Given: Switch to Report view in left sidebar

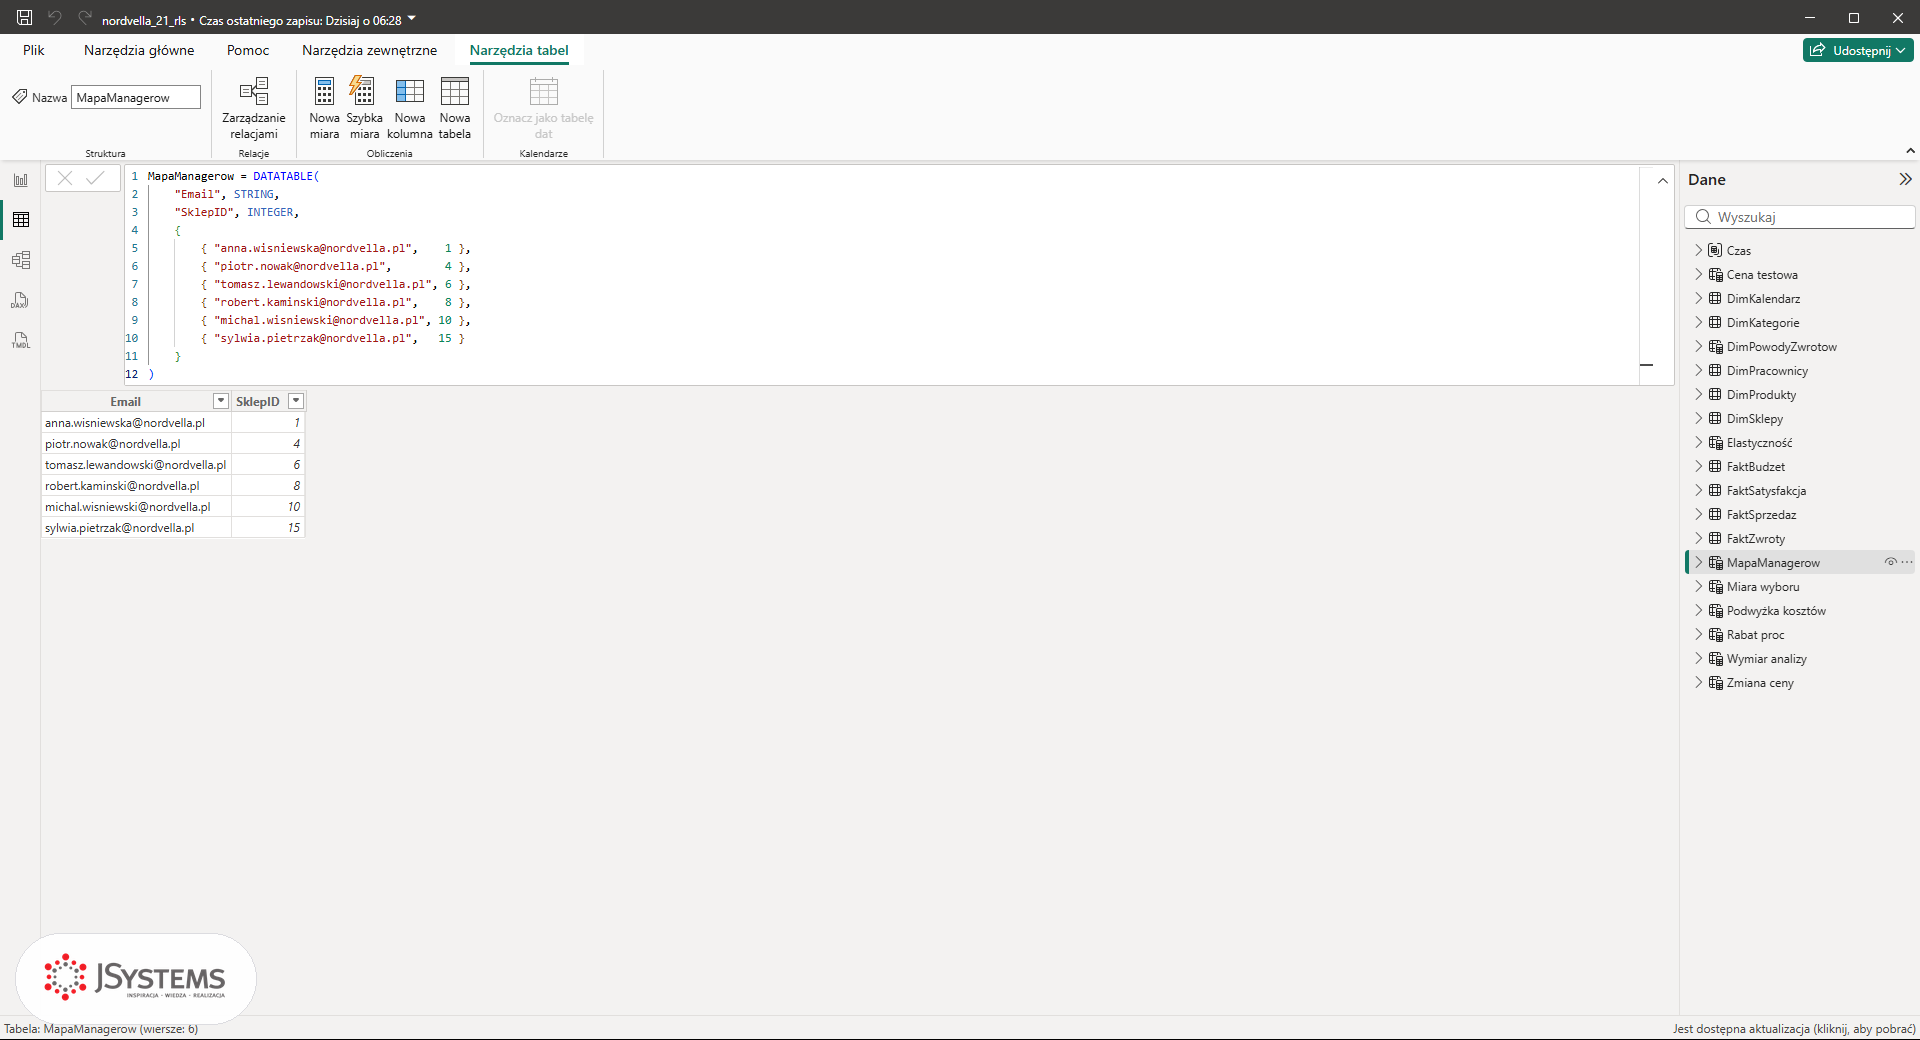Looking at the screenshot, I should coord(21,180).
